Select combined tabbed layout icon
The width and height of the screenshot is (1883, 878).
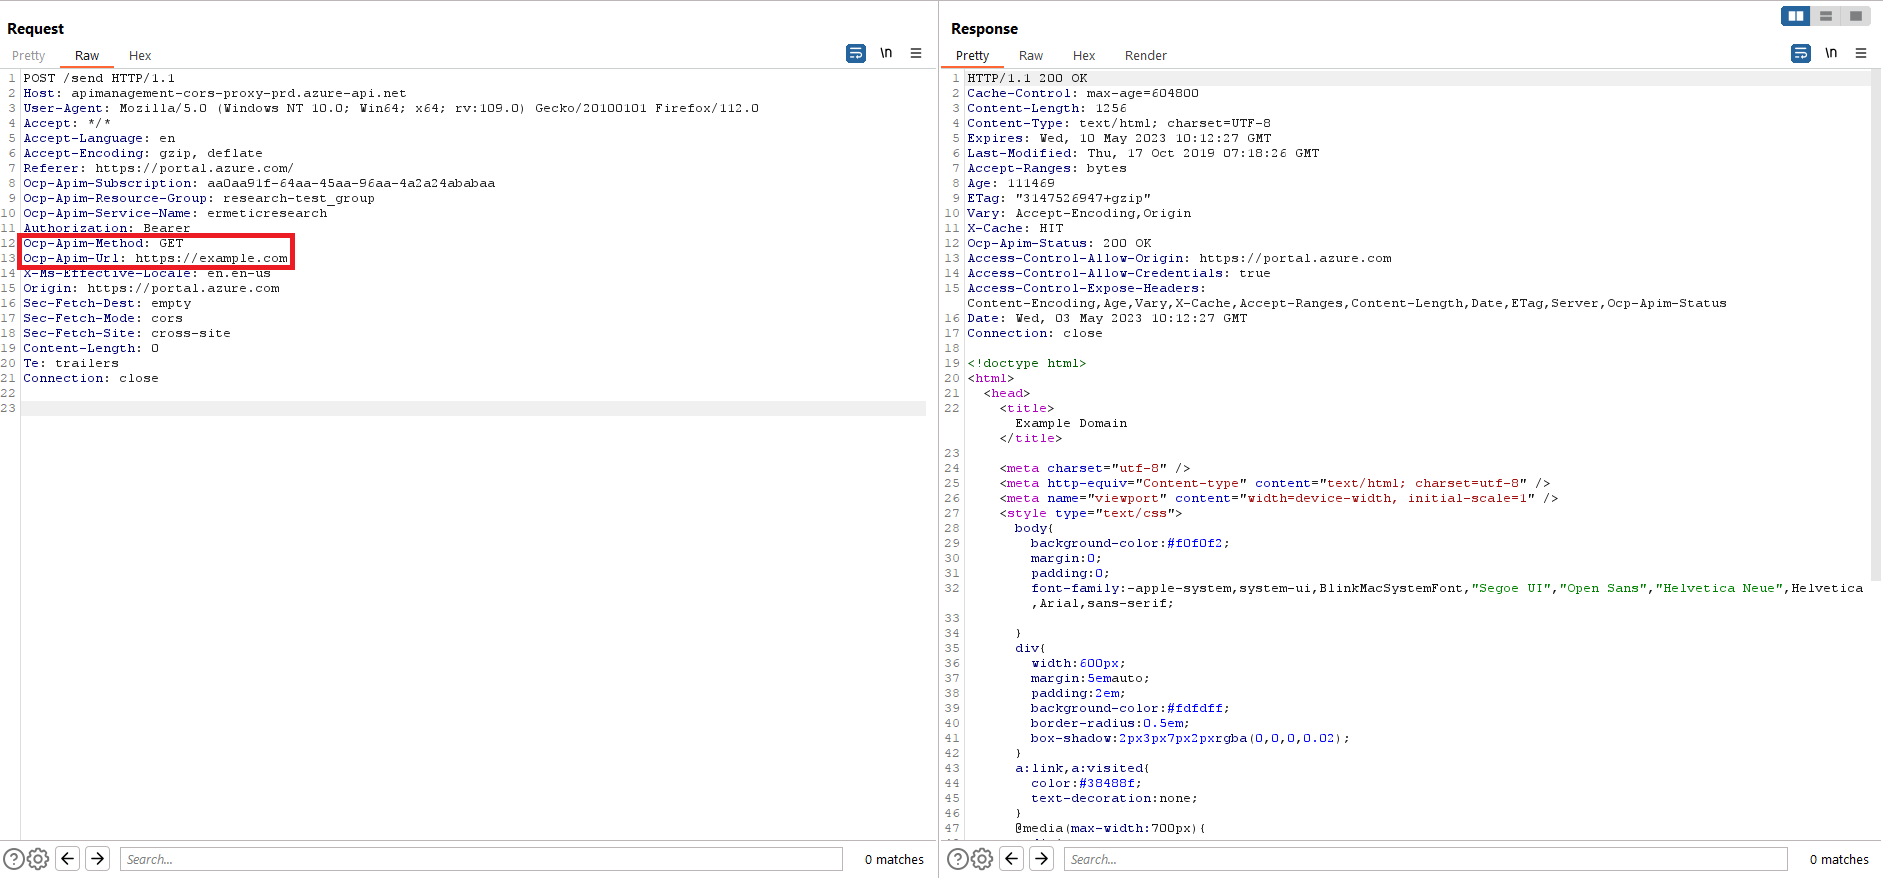point(1856,16)
